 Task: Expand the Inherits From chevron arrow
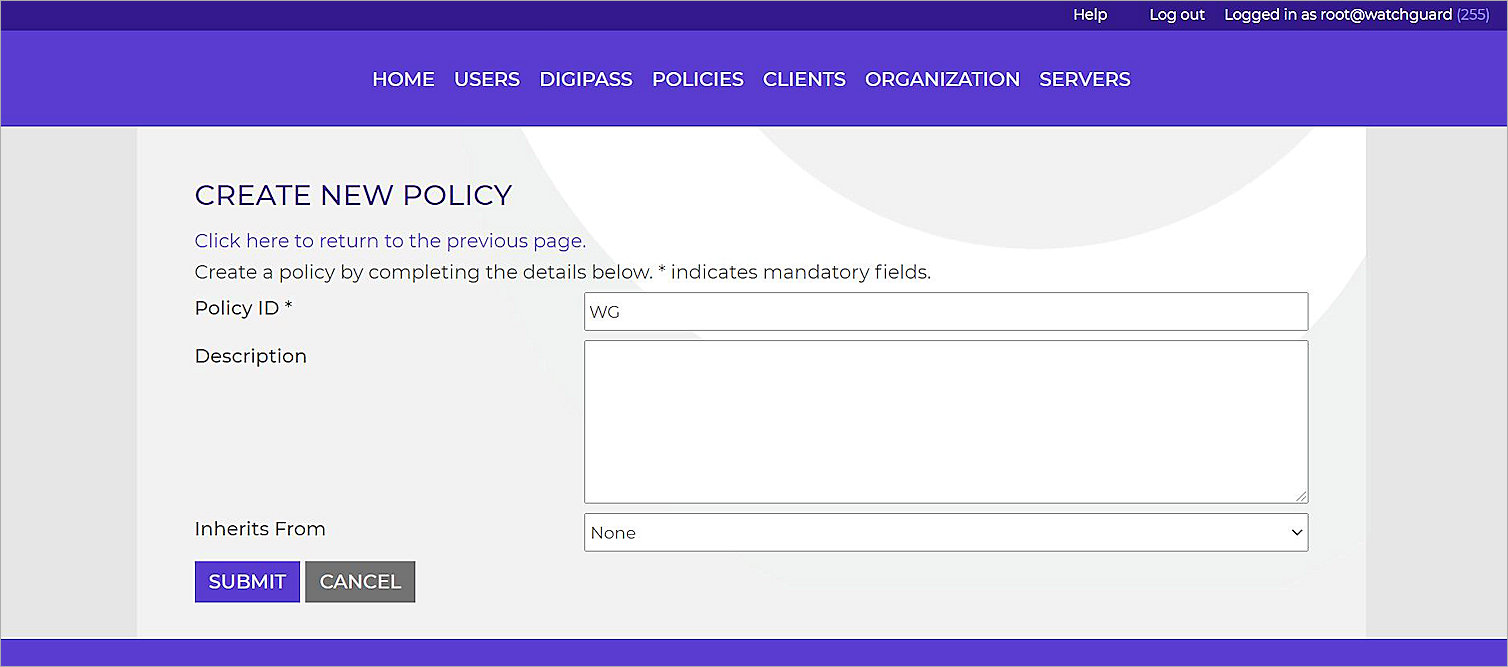[1295, 532]
